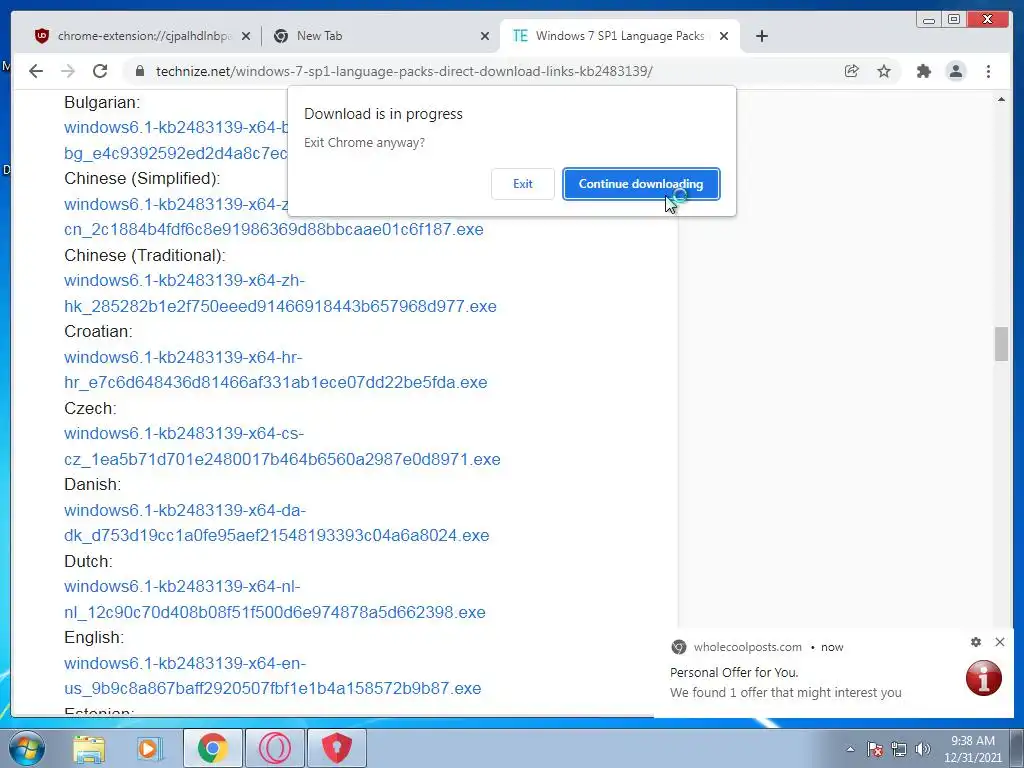Open the Czech cs-cz download link

coord(282,446)
